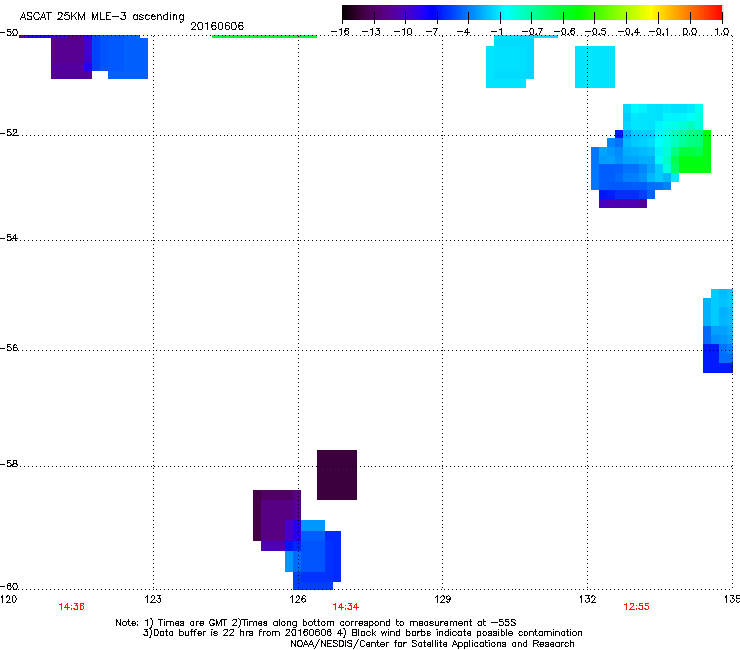Click the red pass time 12:55
Viewport: 740px width, 650px height.
(x=636, y=607)
